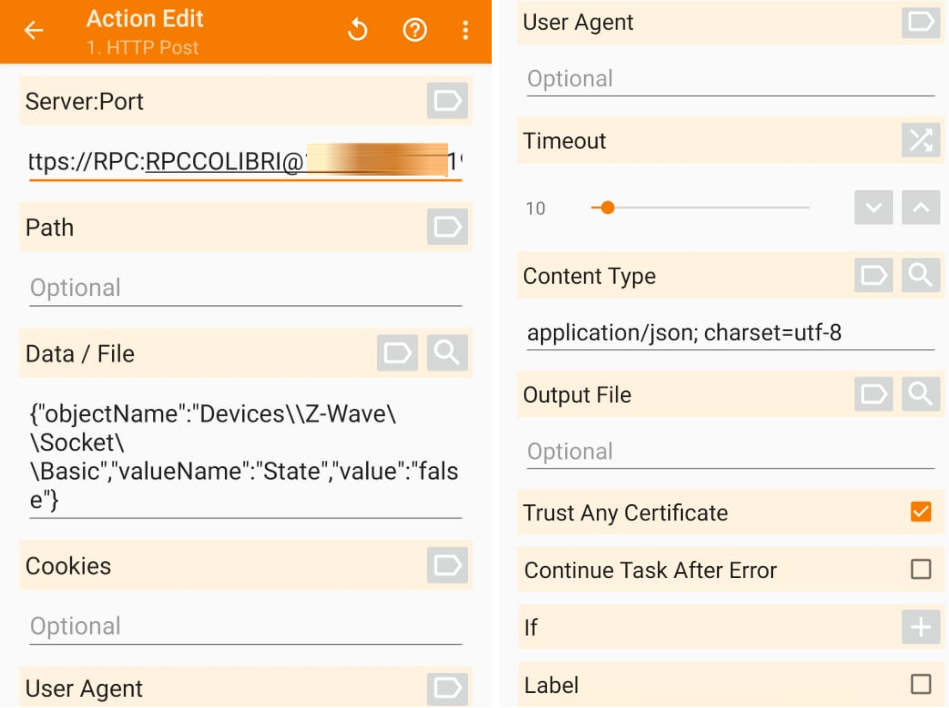Click the search icon for Data / File

447,353
